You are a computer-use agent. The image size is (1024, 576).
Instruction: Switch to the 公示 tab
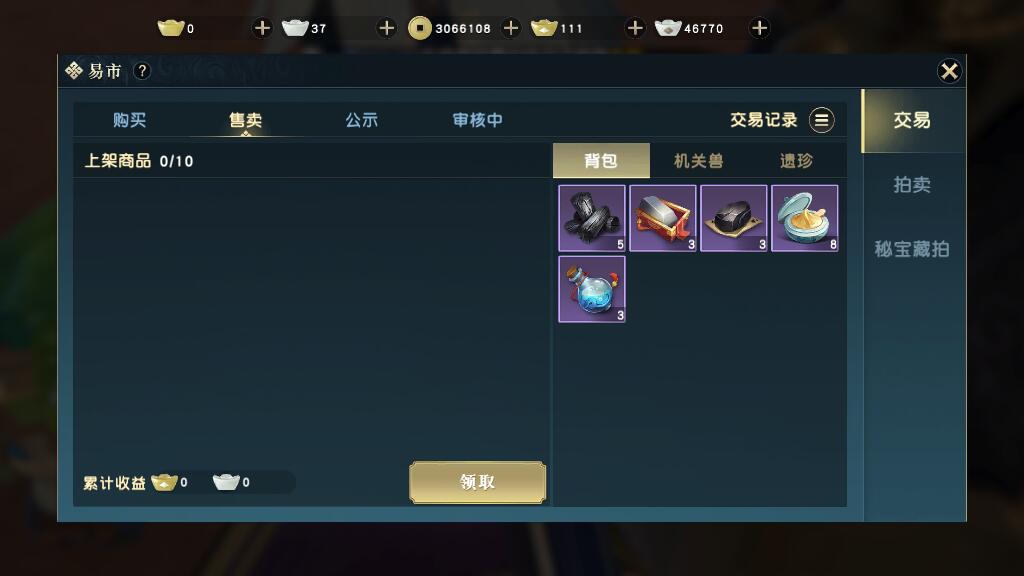(x=362, y=120)
